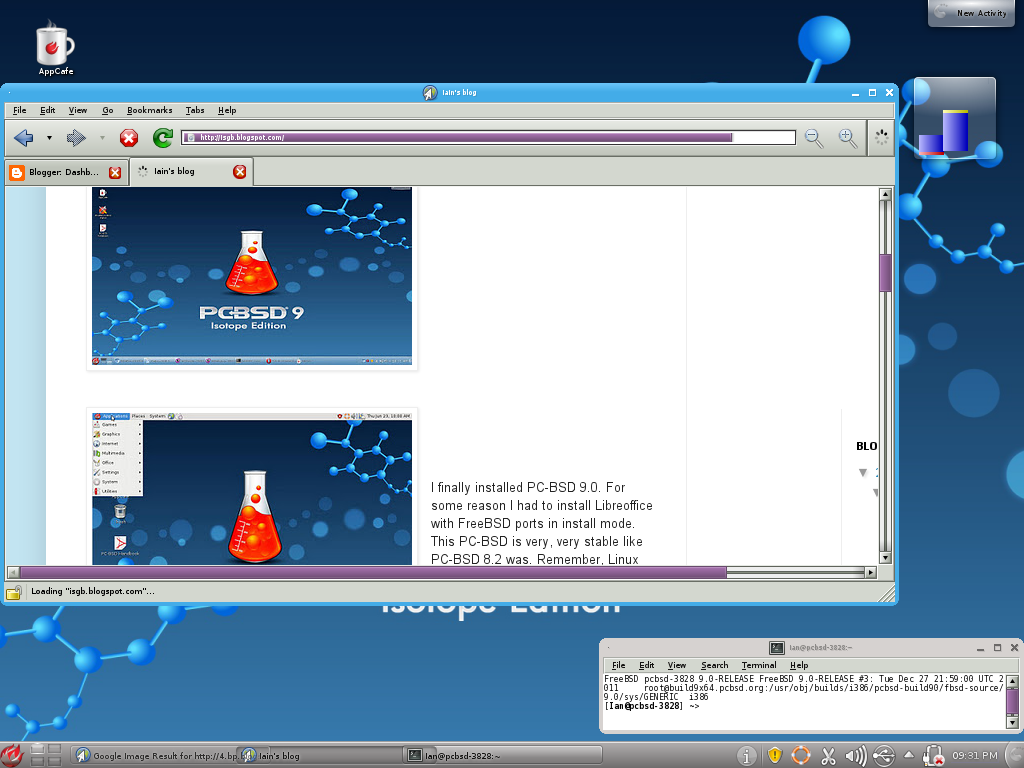Click the terminal icon in terminal title bar

pyautogui.click(x=776, y=648)
